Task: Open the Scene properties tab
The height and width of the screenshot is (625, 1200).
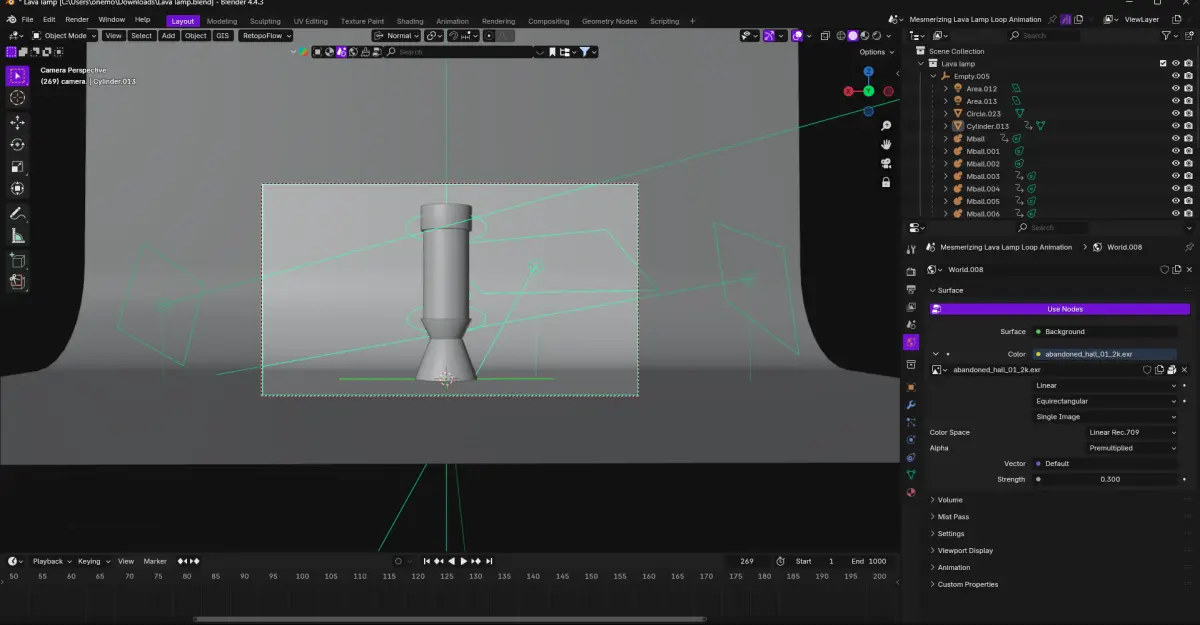Action: pos(910,325)
